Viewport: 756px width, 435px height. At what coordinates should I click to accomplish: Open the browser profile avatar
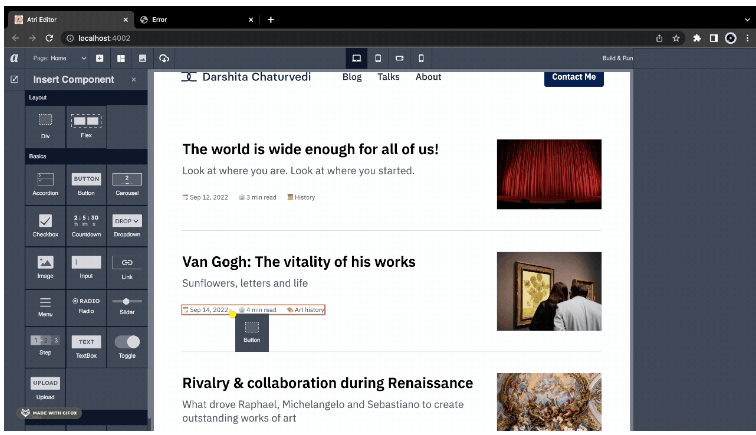(x=730, y=38)
